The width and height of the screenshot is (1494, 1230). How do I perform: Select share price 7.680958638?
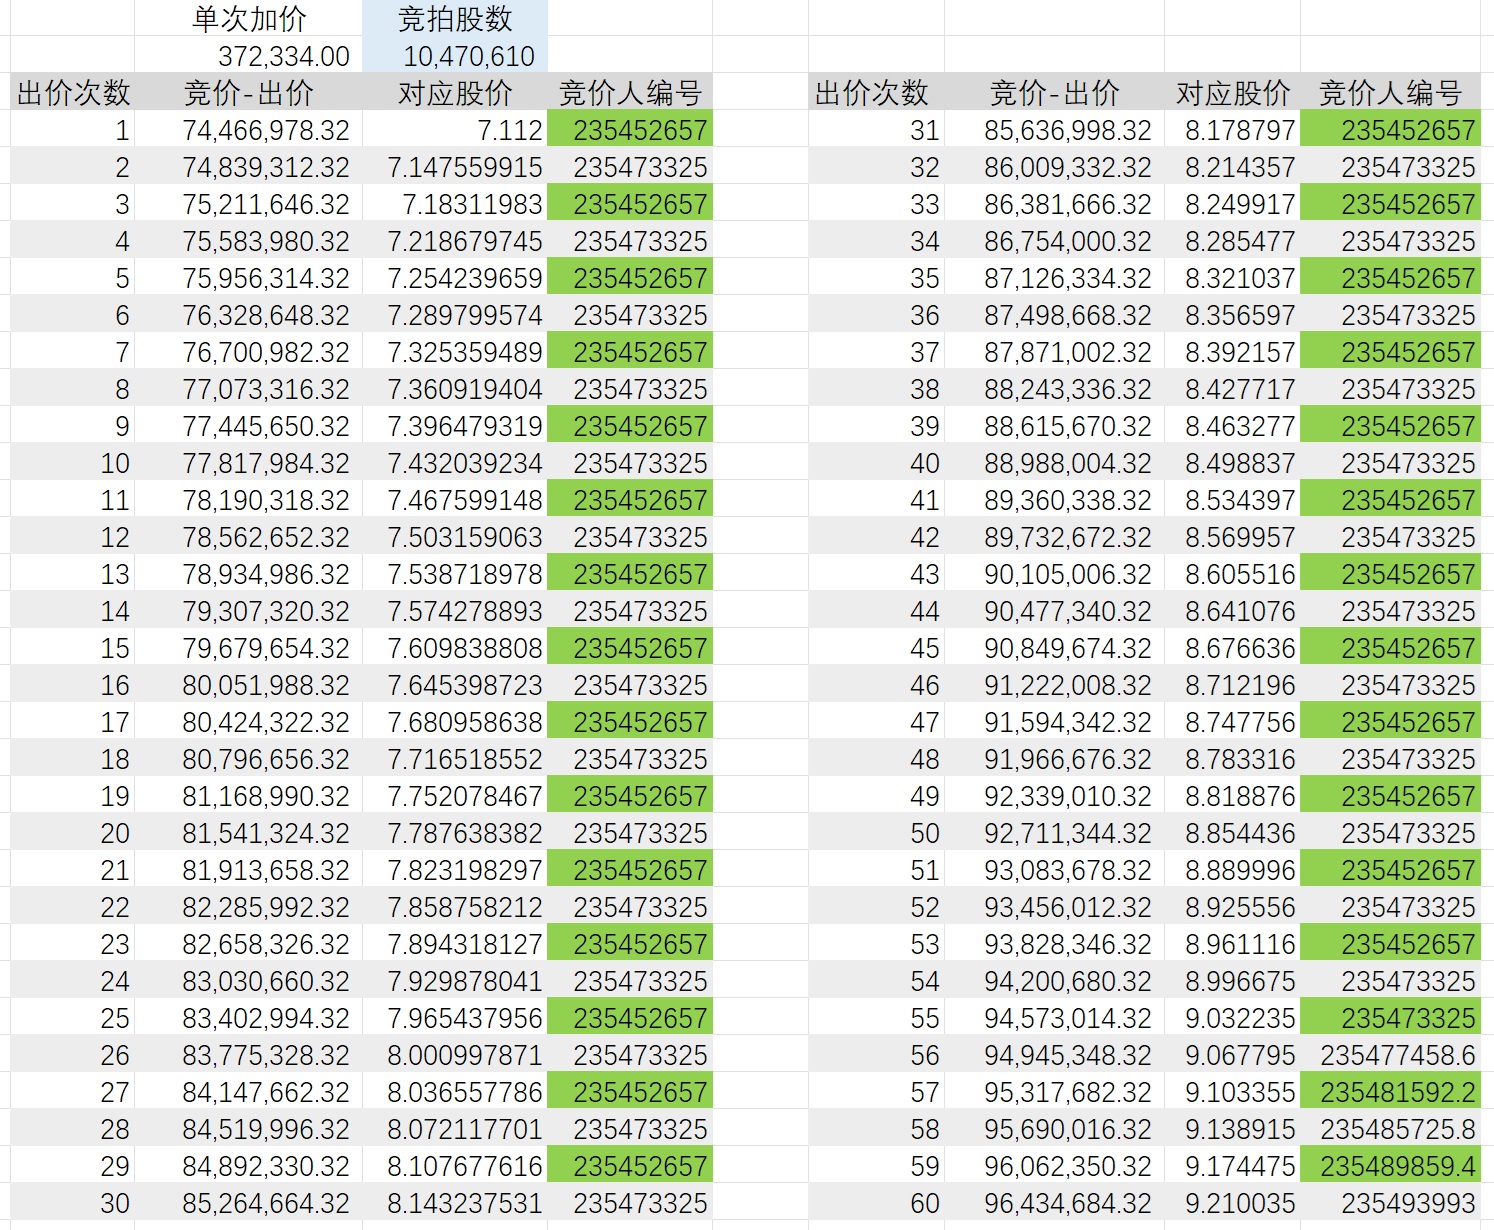click(455, 722)
